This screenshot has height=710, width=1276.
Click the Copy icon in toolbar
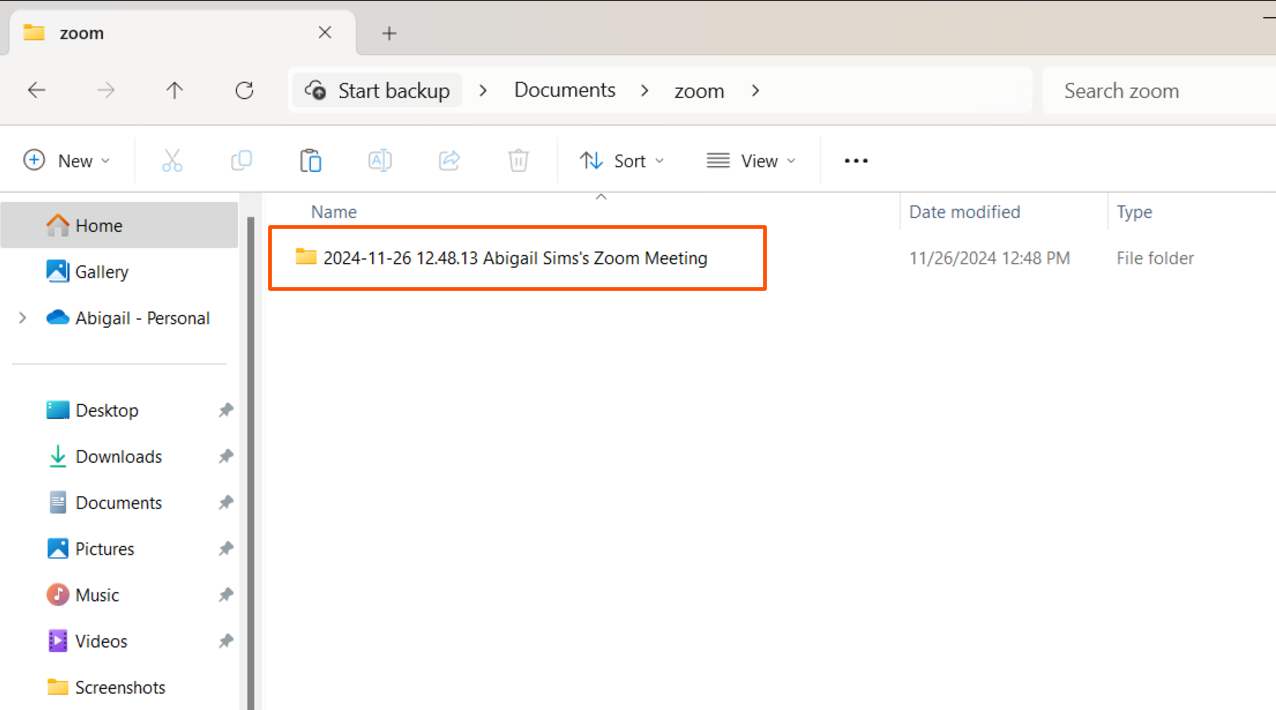coord(241,161)
